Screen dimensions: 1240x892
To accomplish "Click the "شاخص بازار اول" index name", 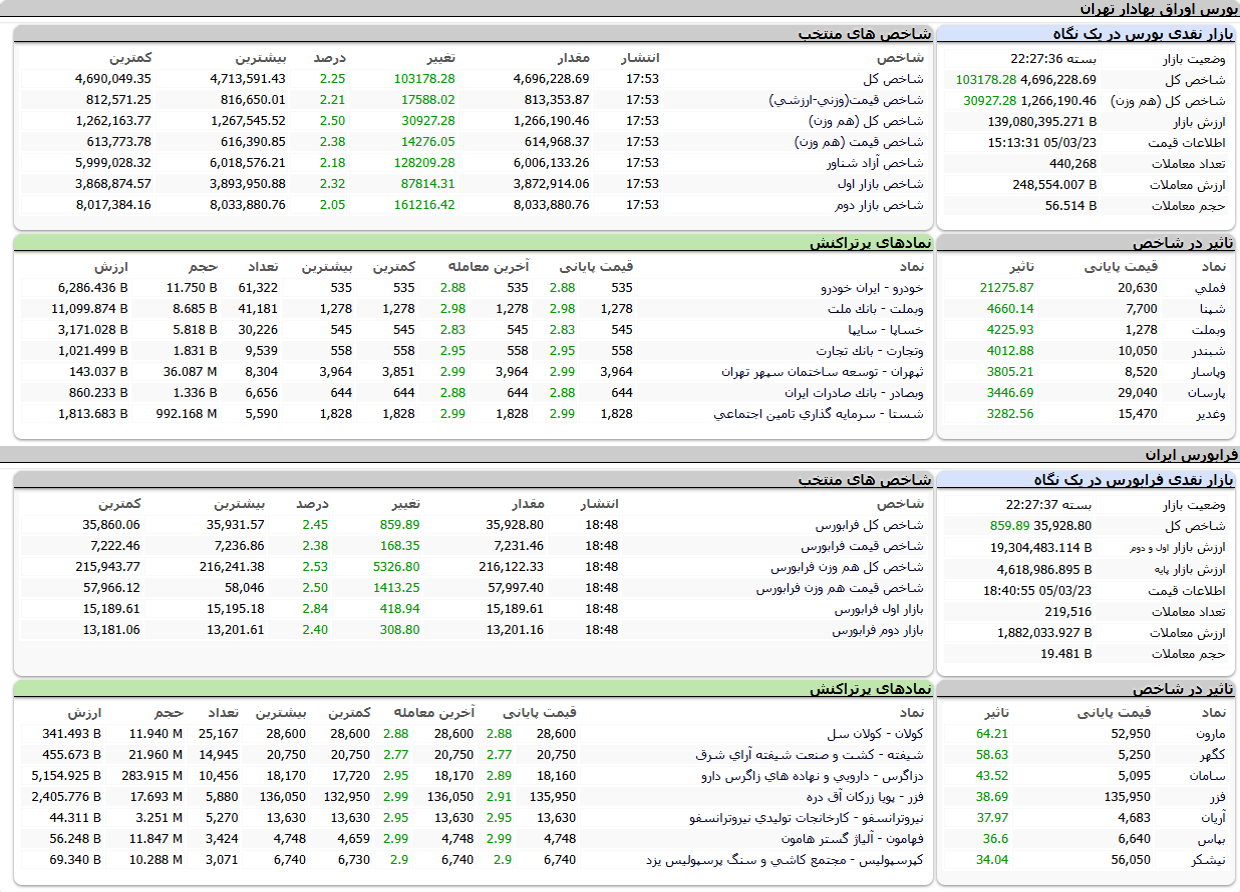I will click(x=882, y=184).
